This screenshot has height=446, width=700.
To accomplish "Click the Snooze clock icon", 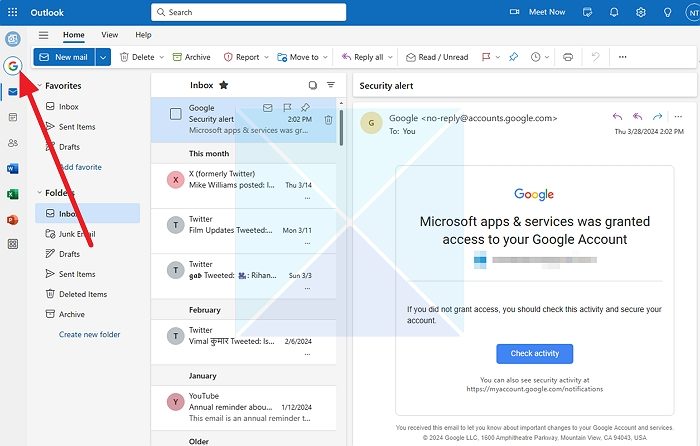I will click(x=535, y=57).
